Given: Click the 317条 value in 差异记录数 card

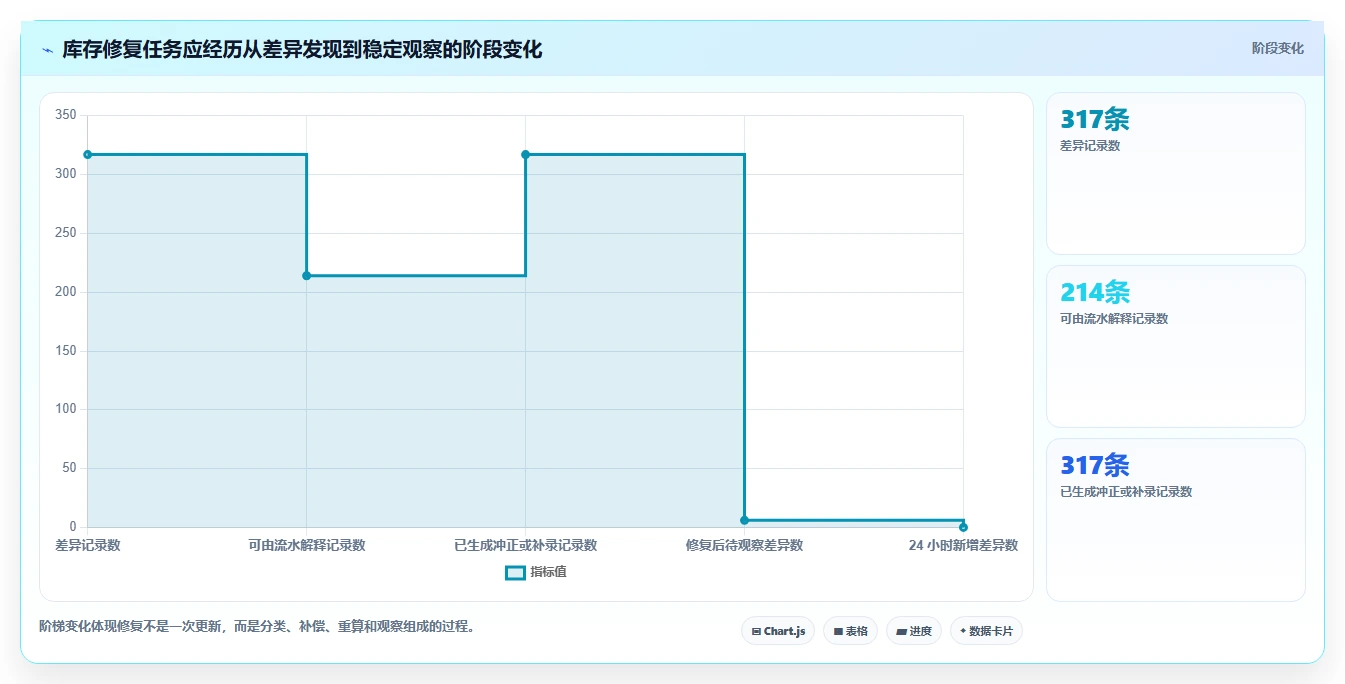Looking at the screenshot, I should pos(1095,120).
